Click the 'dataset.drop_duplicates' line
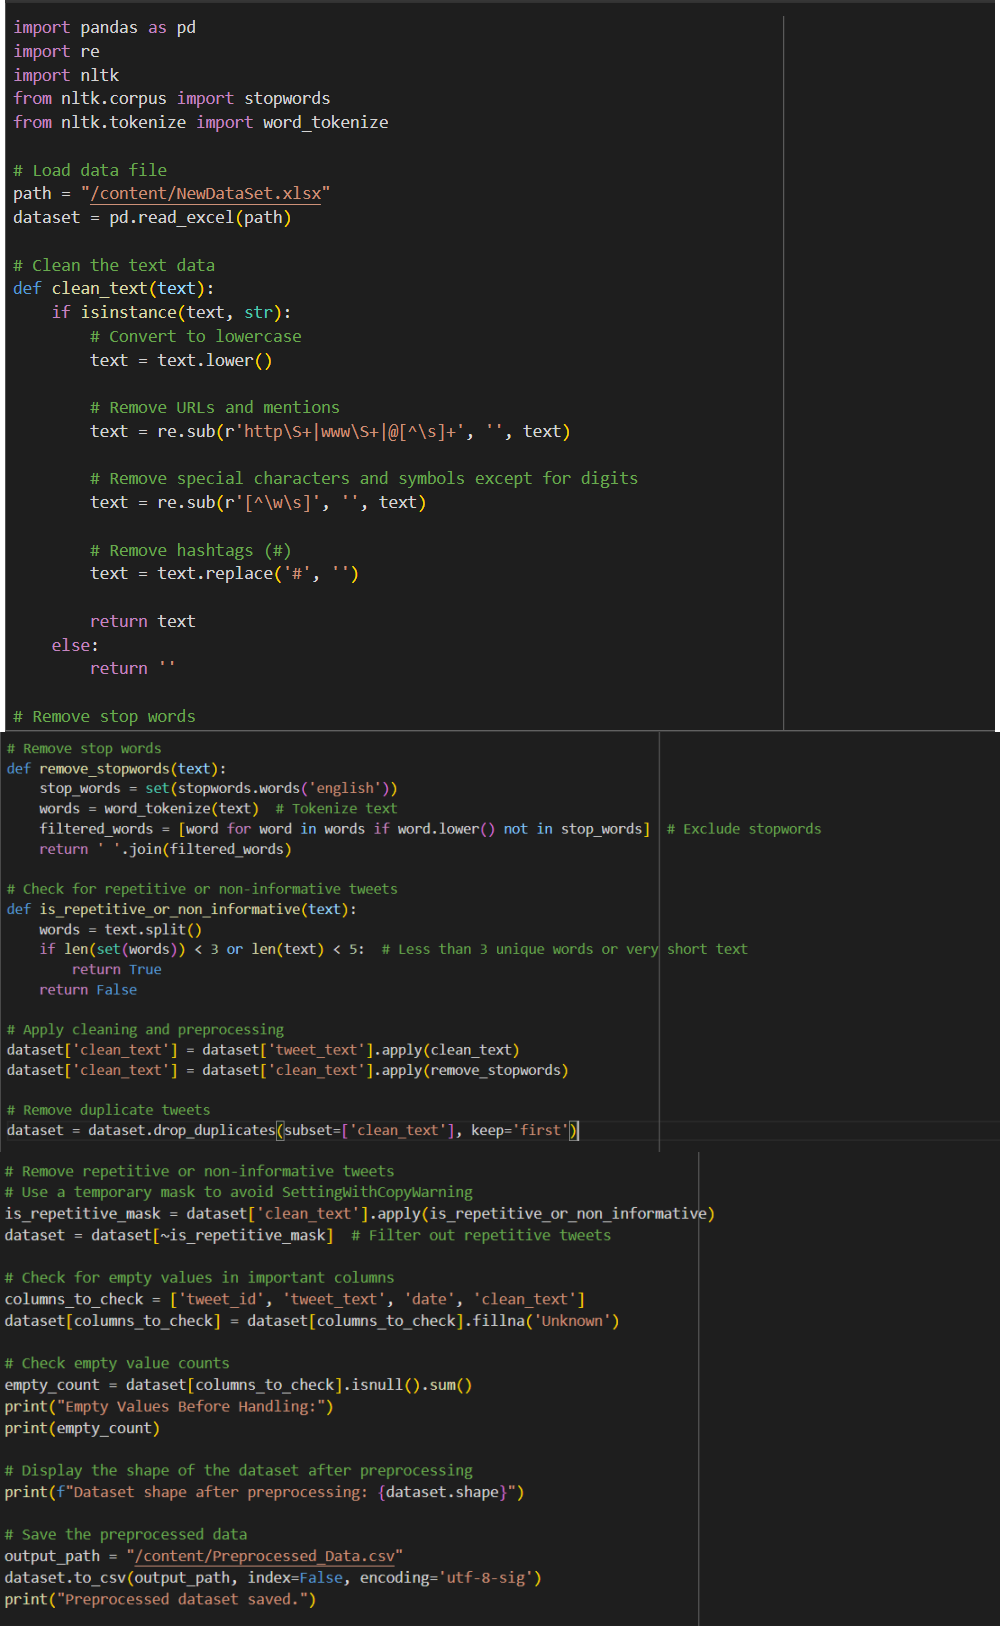Screen dimensions: 1000x1626 coord(293,1130)
